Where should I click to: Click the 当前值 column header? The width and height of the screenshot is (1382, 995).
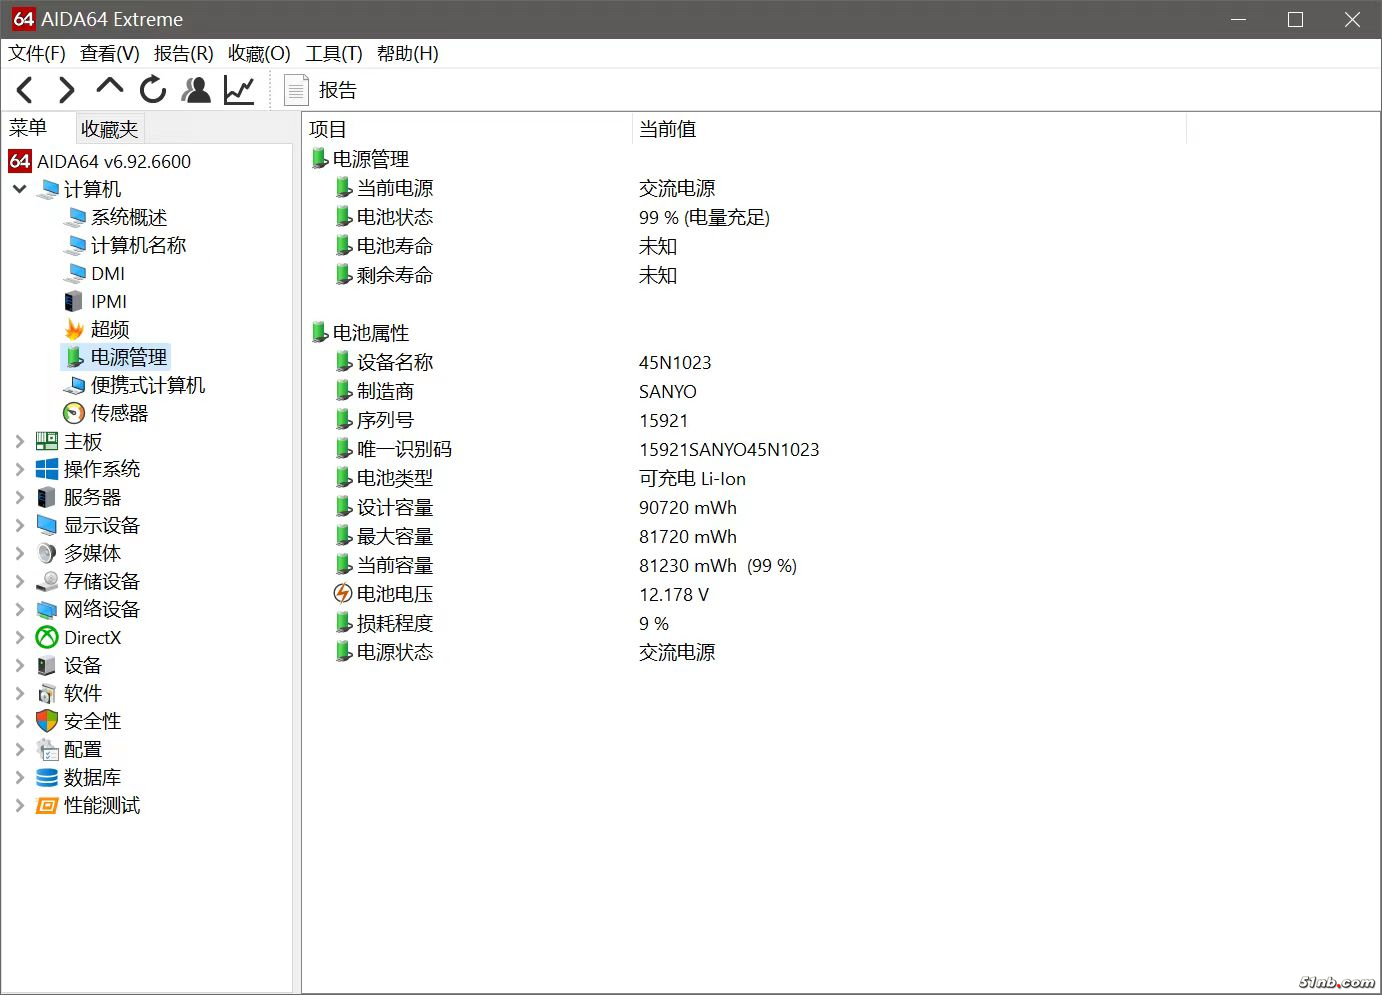point(667,129)
